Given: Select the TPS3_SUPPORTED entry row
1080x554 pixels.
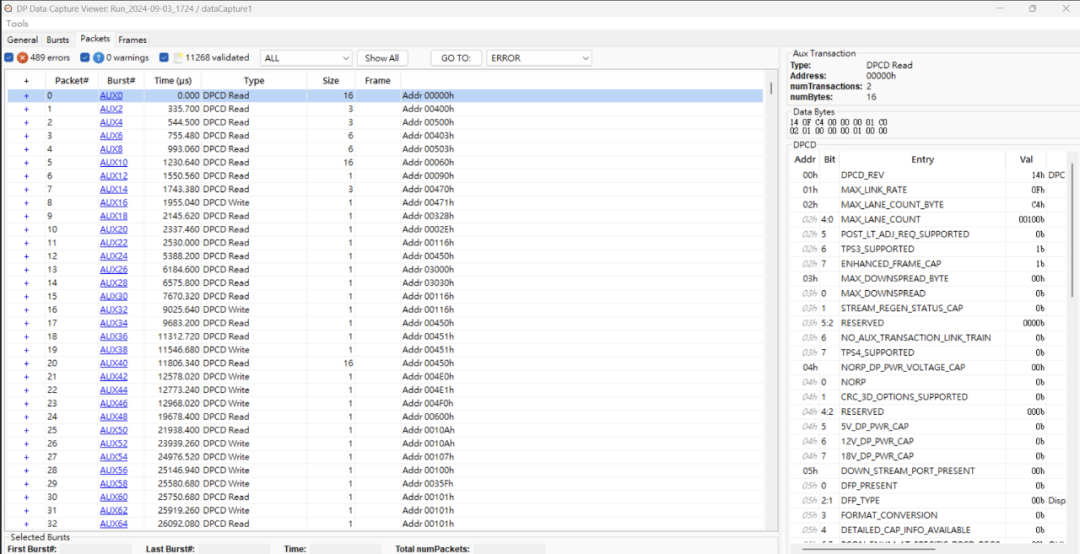Looking at the screenshot, I should click(x=928, y=249).
